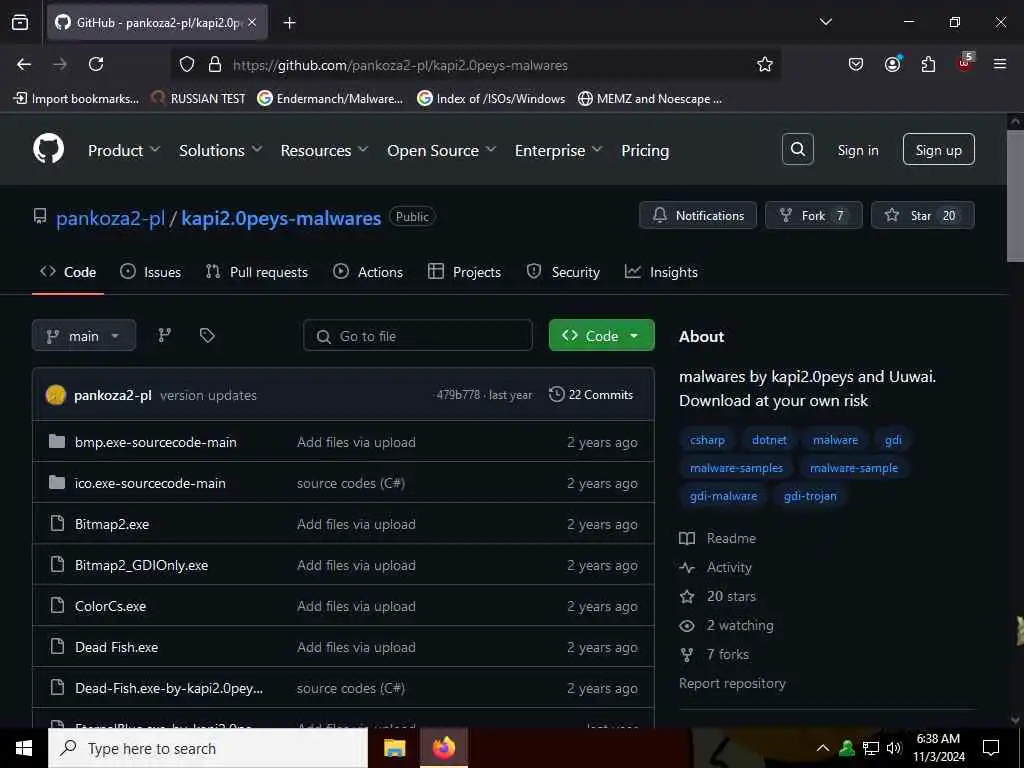
Task: Open the Windows Start menu
Action: pos(24,748)
